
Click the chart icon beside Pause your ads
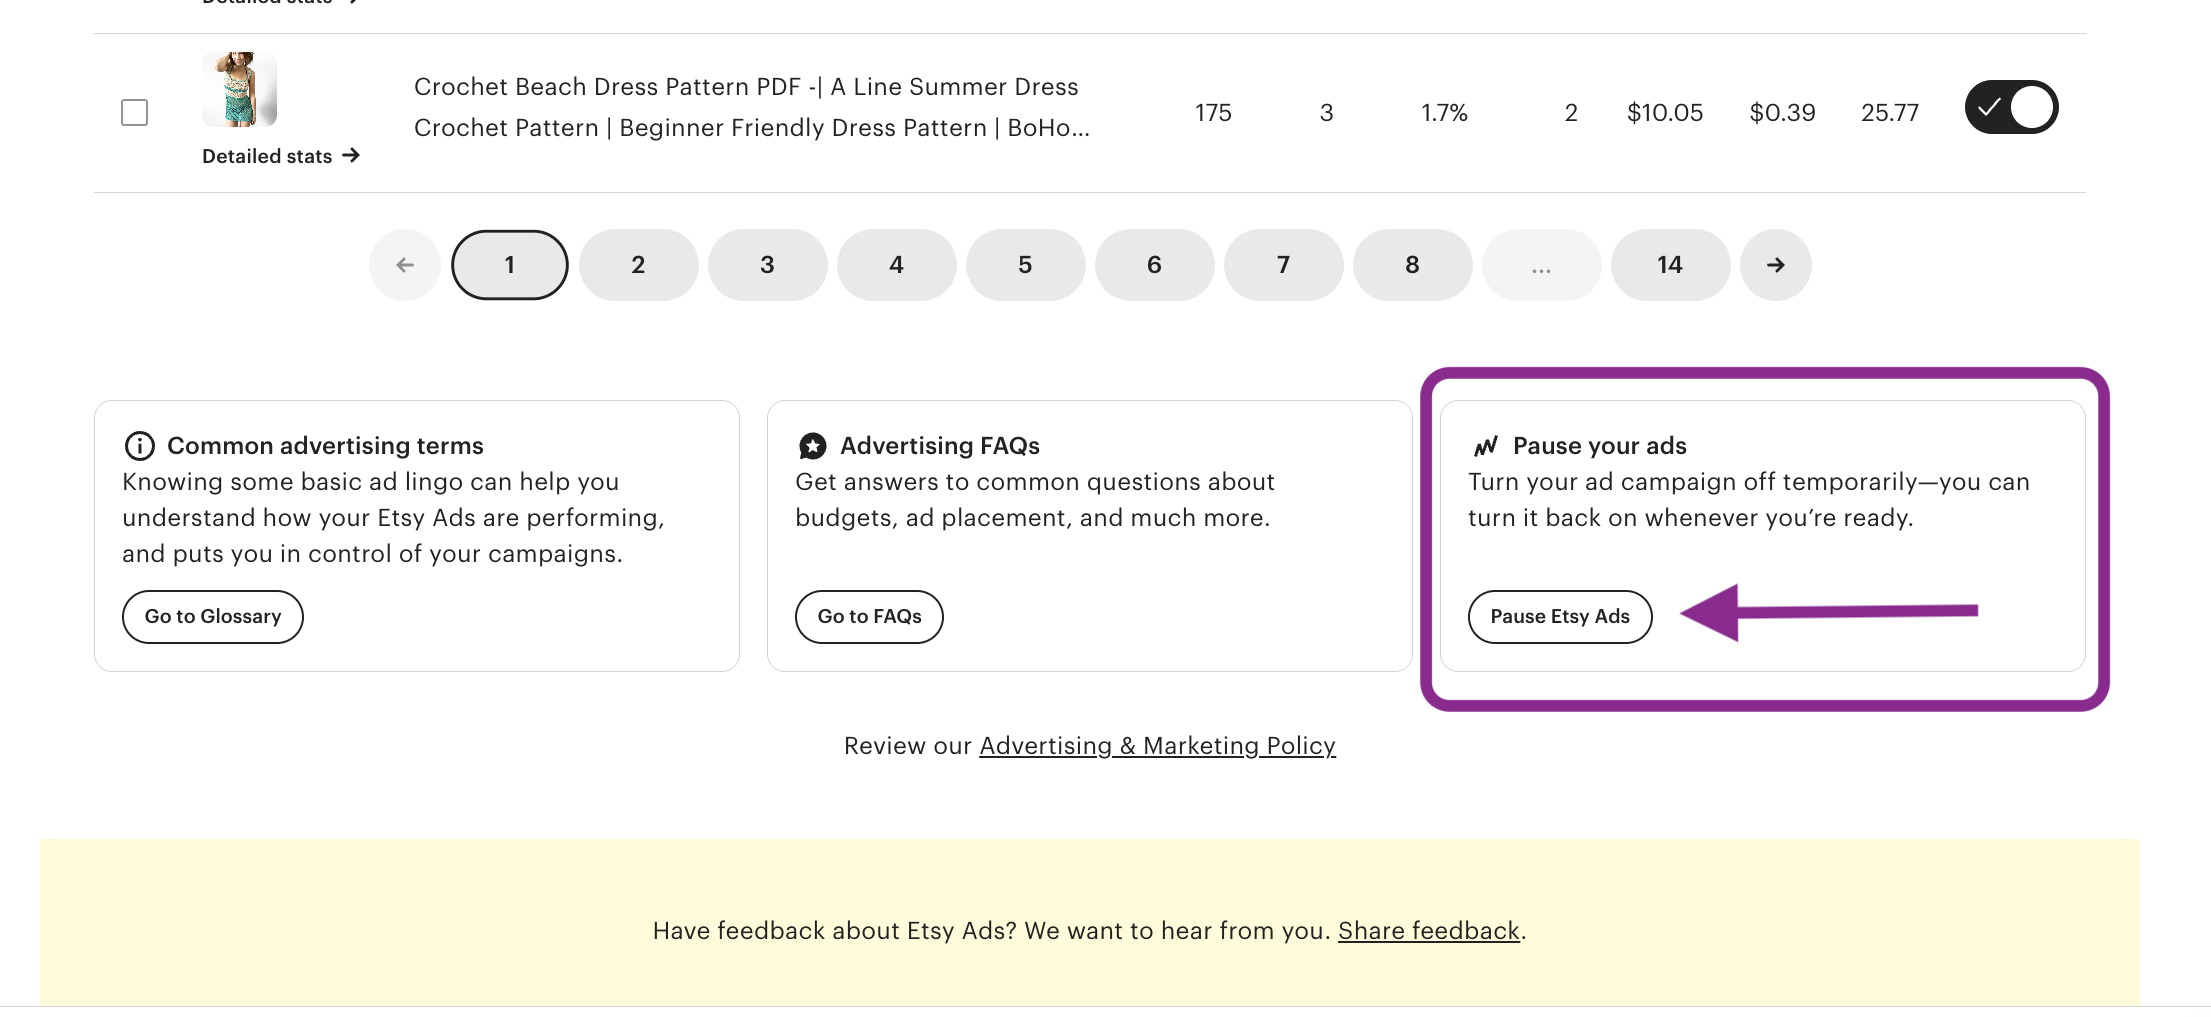pos(1486,446)
